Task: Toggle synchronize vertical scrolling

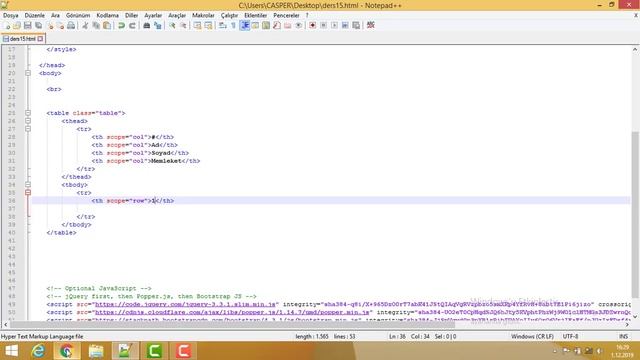Action: click(x=197, y=25)
